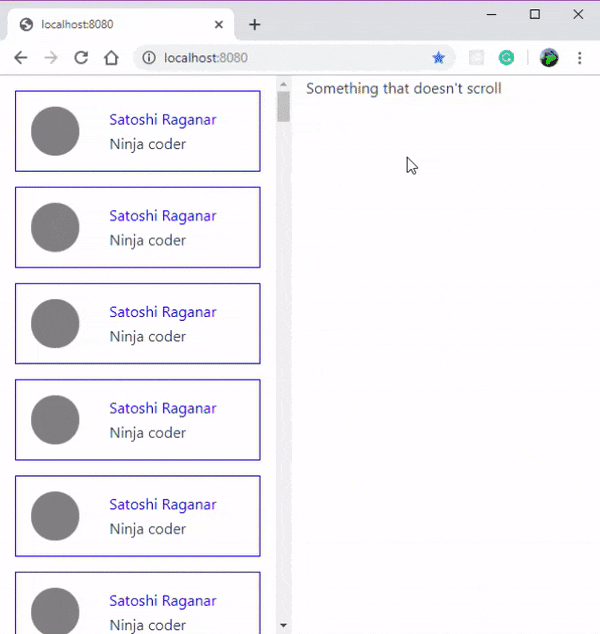Reload the localhost:8080 page

click(81, 58)
